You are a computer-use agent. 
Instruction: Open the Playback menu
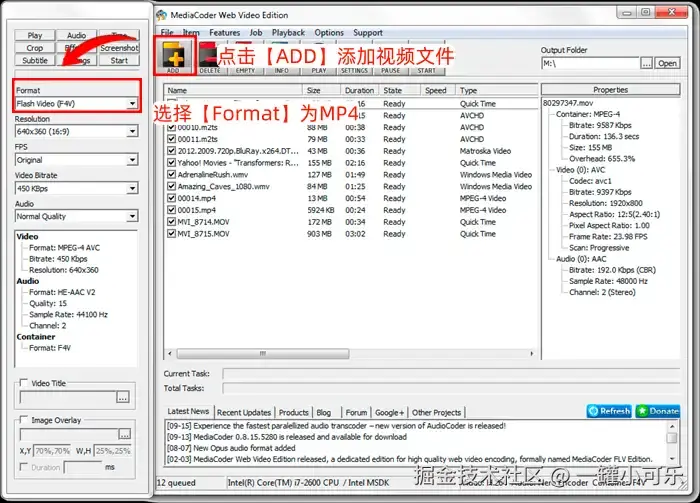pos(288,33)
